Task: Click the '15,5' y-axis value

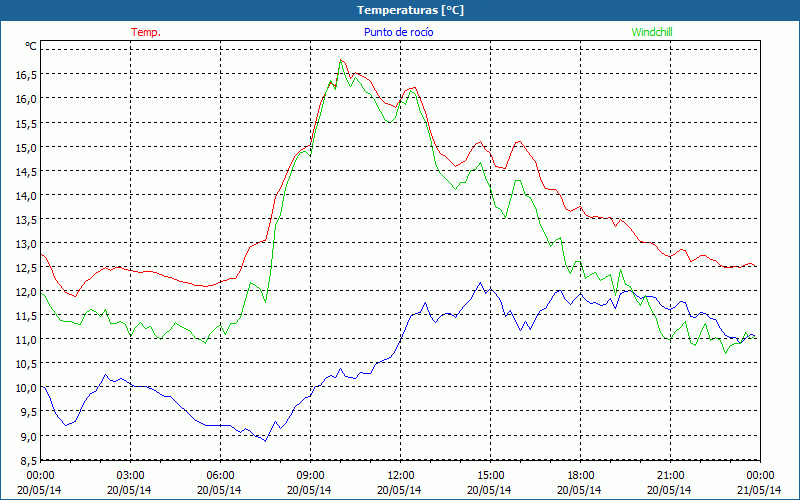Action: tap(26, 123)
